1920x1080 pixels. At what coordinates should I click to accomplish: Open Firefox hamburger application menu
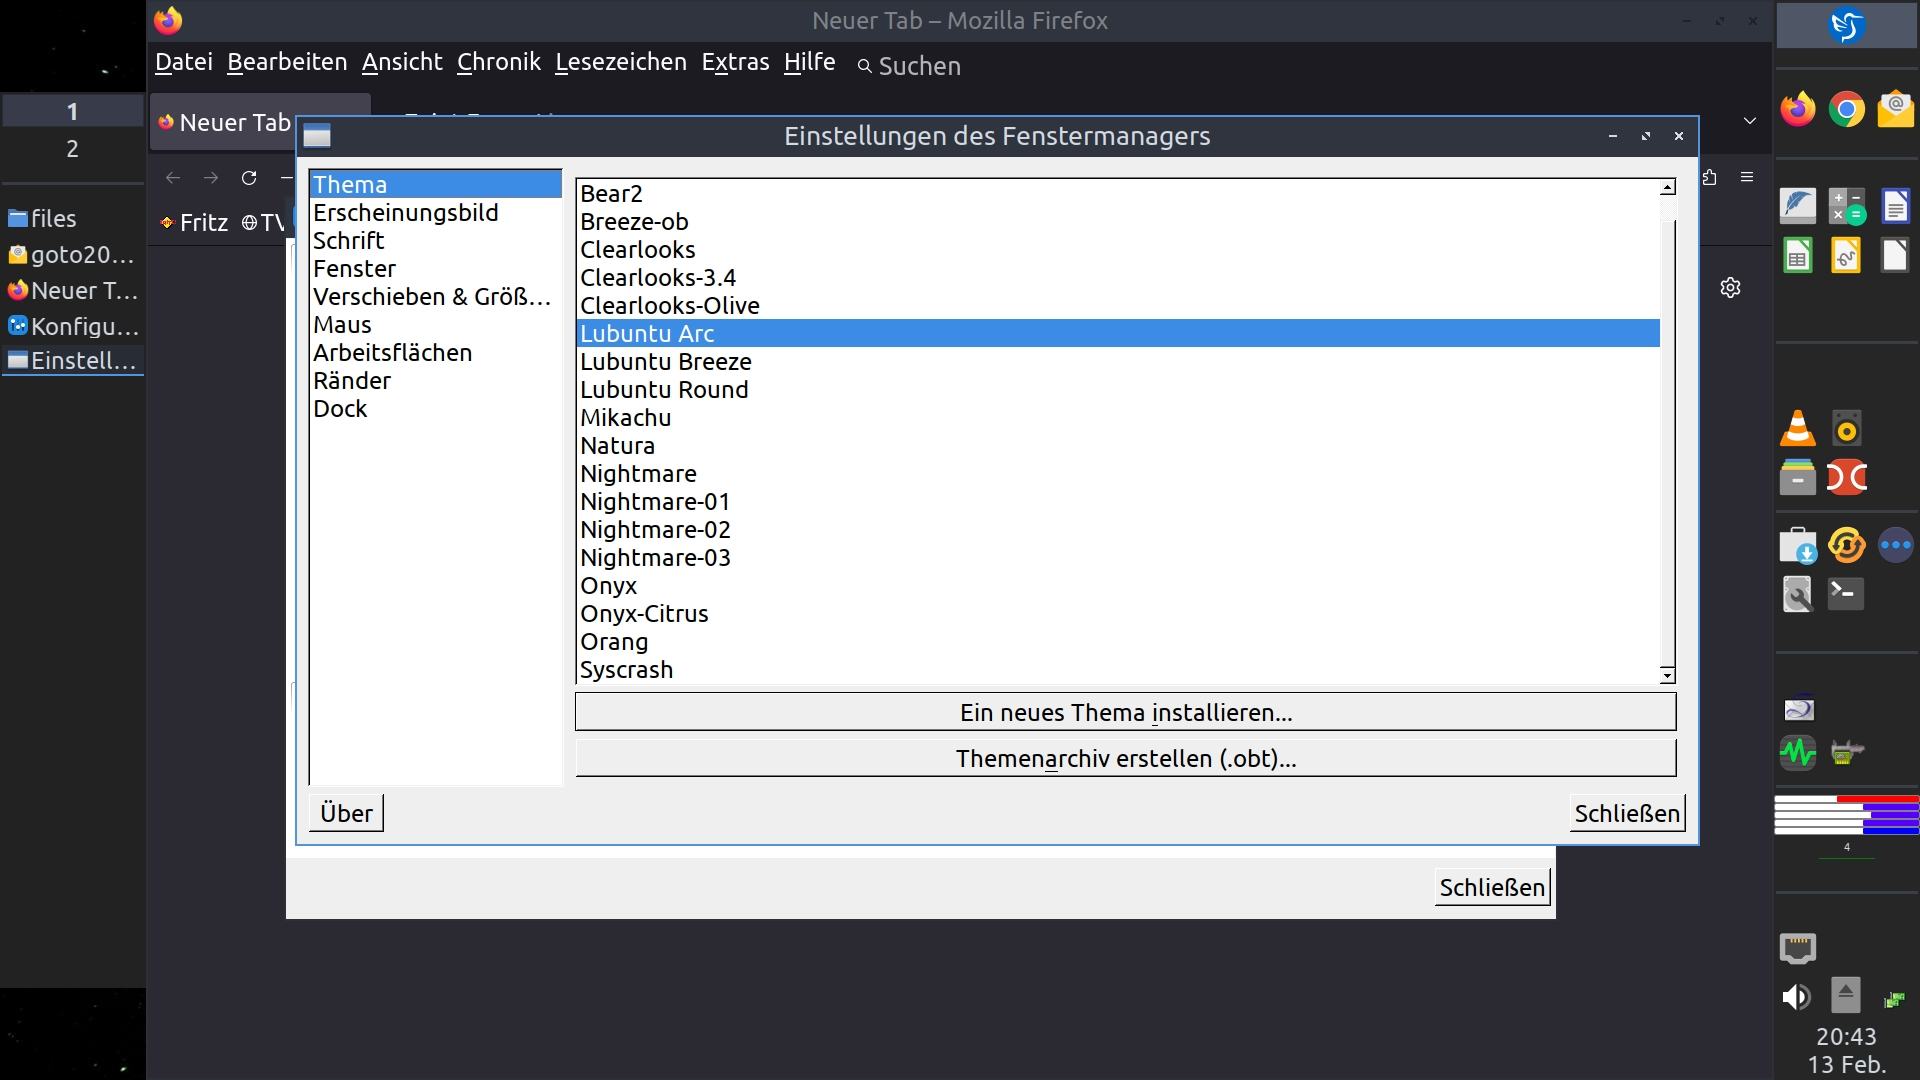[x=1747, y=177]
